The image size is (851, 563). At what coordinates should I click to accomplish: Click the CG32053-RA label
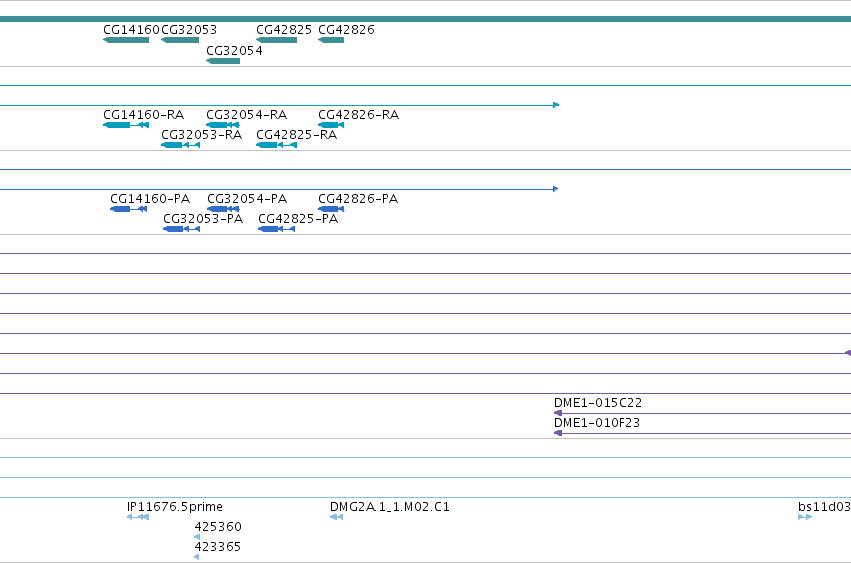coord(201,135)
